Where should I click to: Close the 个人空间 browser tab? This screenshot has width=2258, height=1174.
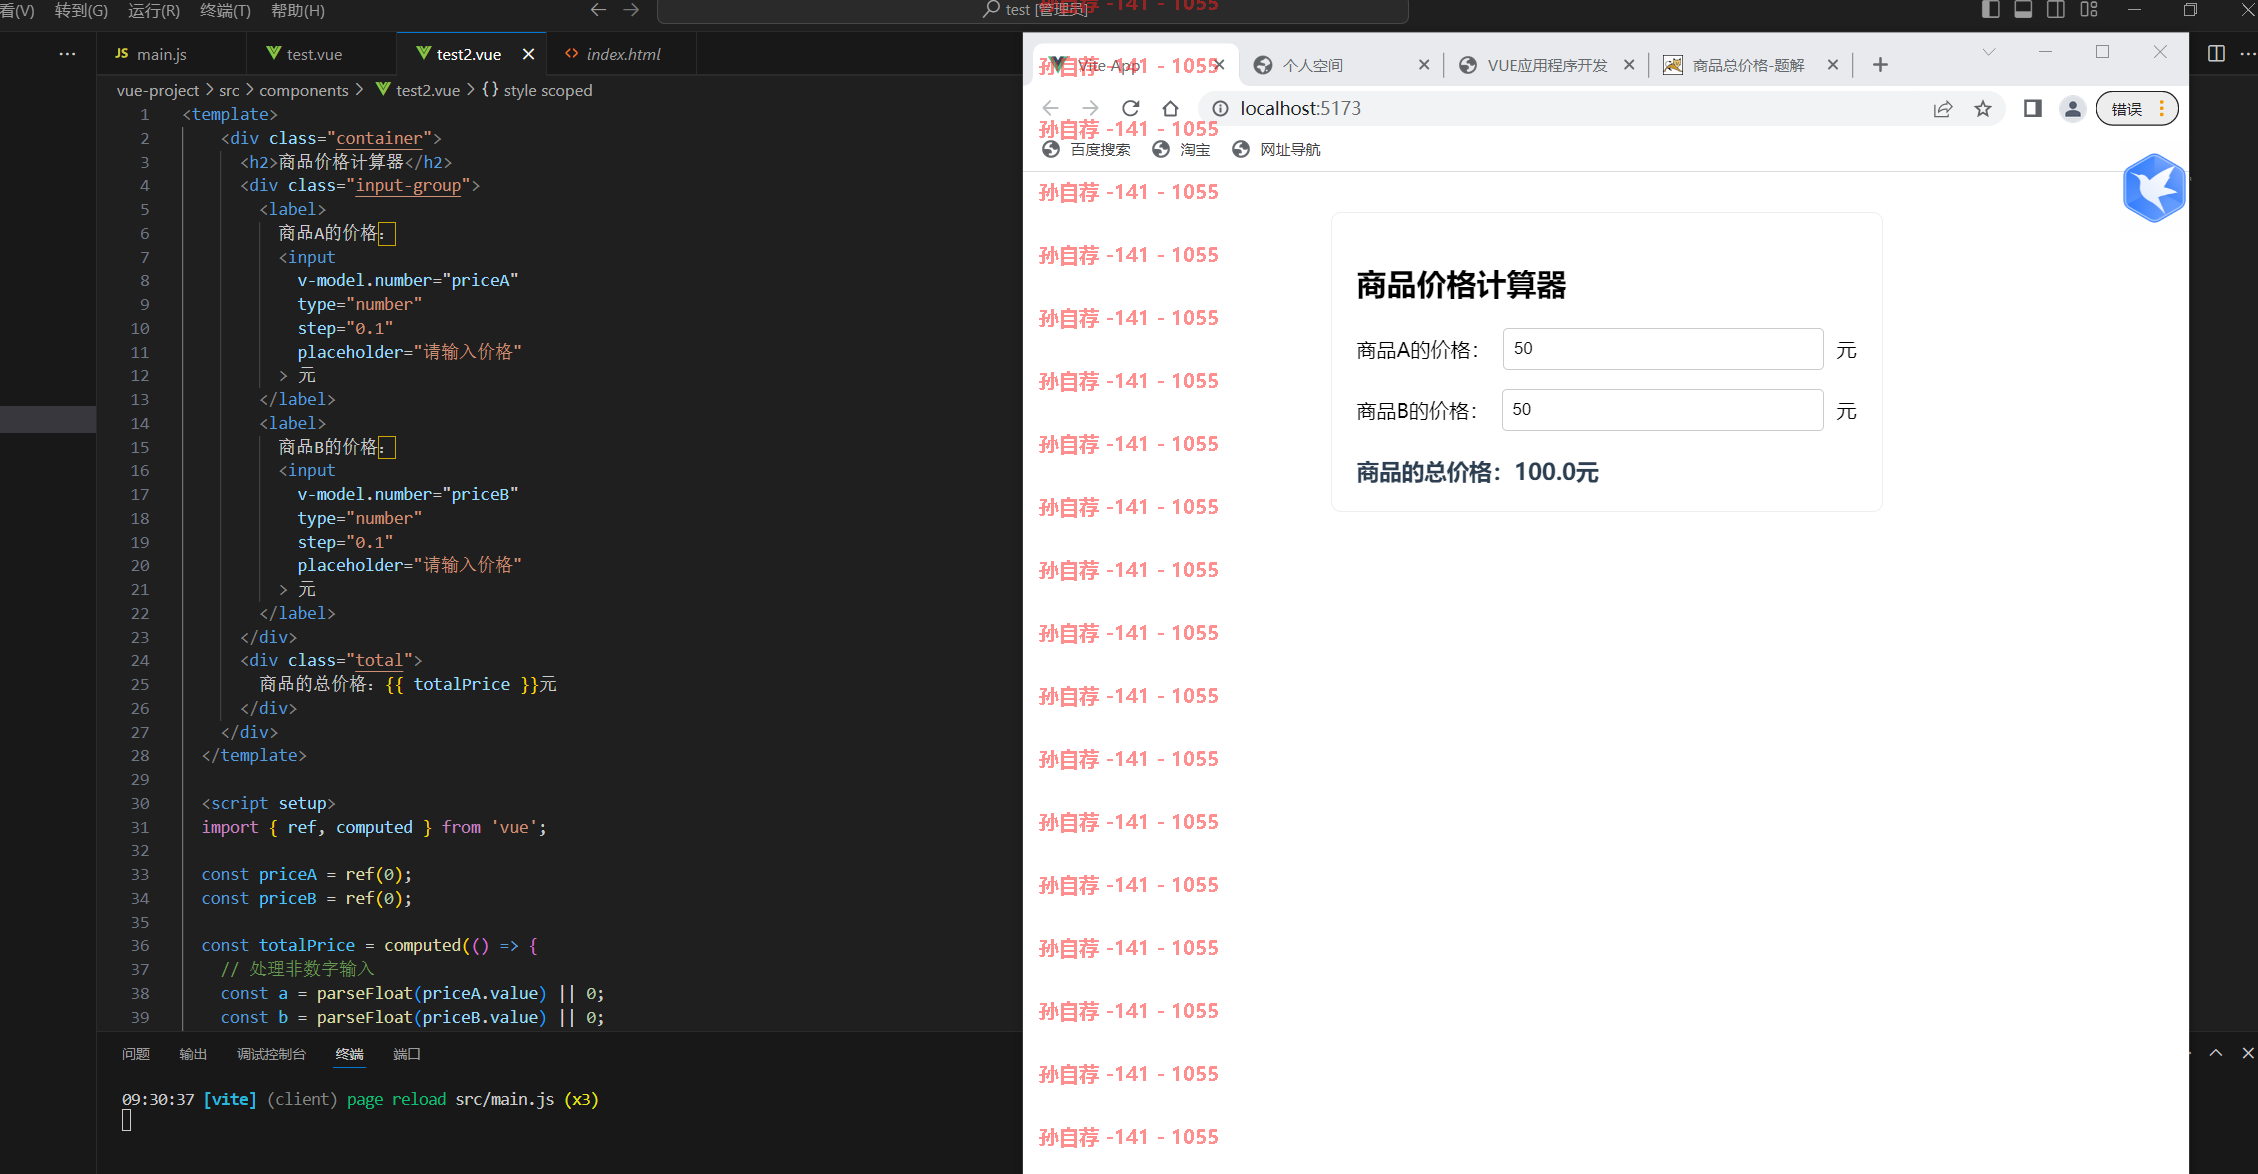(1424, 65)
